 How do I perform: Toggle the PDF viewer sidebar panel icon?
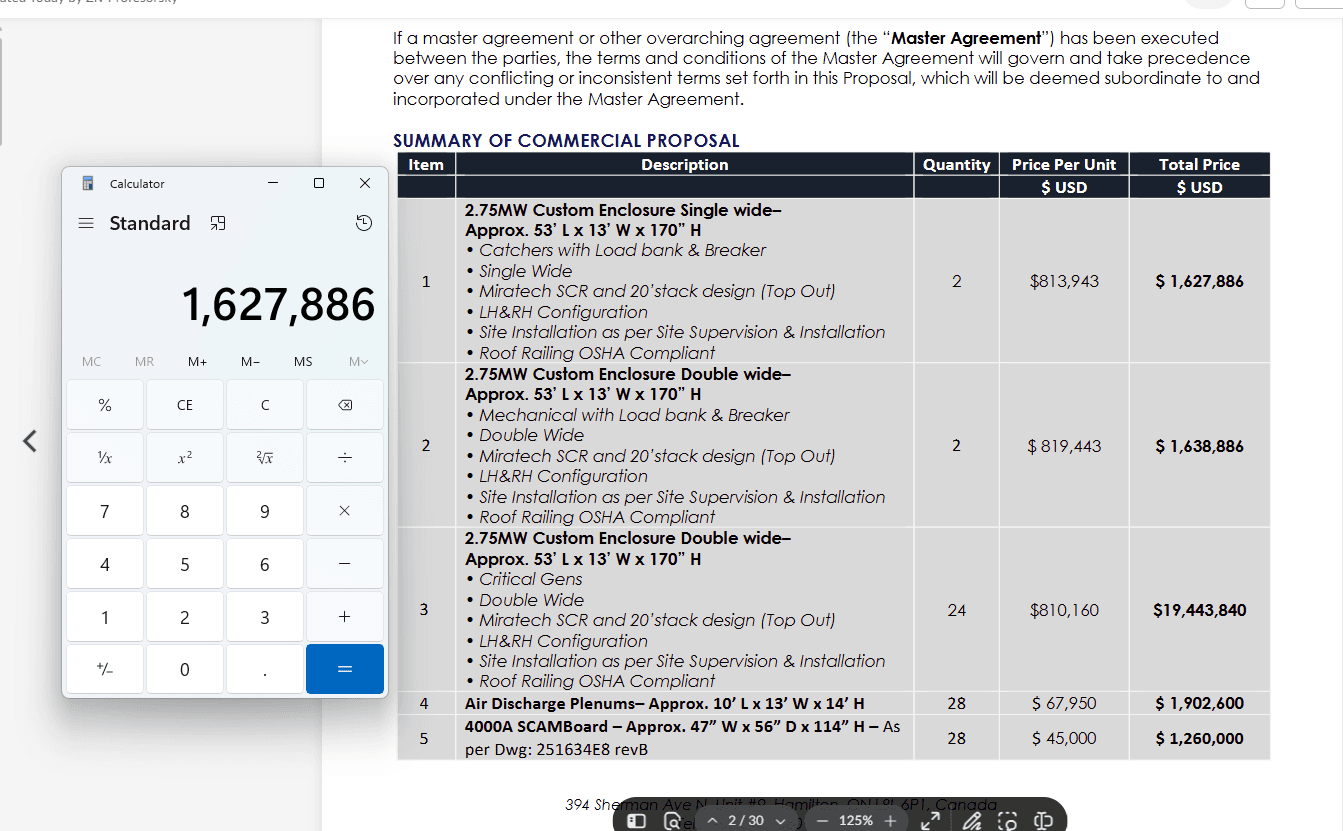click(637, 821)
